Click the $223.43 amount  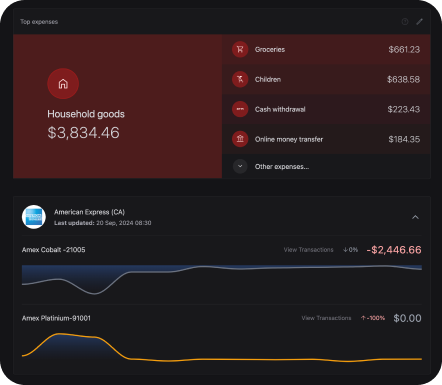[x=404, y=109]
